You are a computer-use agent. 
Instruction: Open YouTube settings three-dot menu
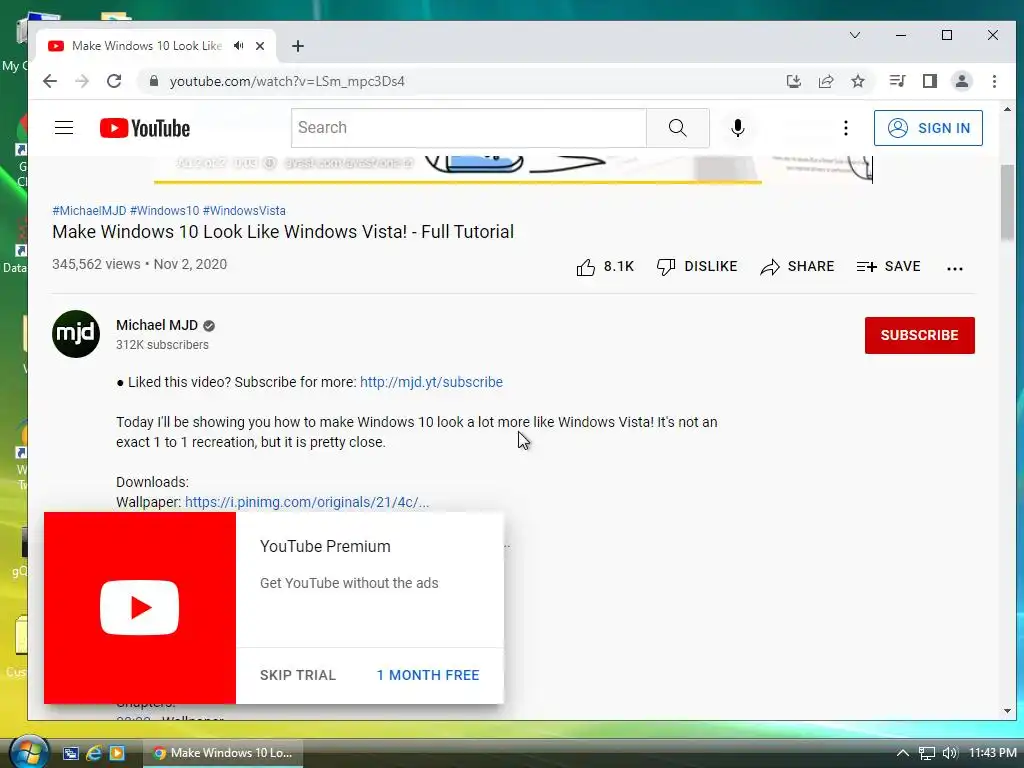[x=846, y=128]
